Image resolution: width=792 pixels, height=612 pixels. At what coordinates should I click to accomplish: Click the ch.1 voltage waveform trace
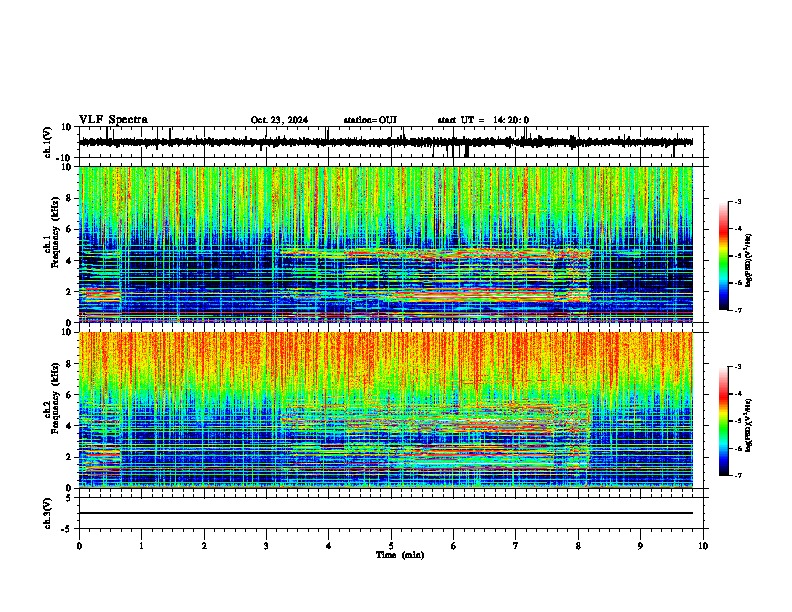tap(386, 142)
